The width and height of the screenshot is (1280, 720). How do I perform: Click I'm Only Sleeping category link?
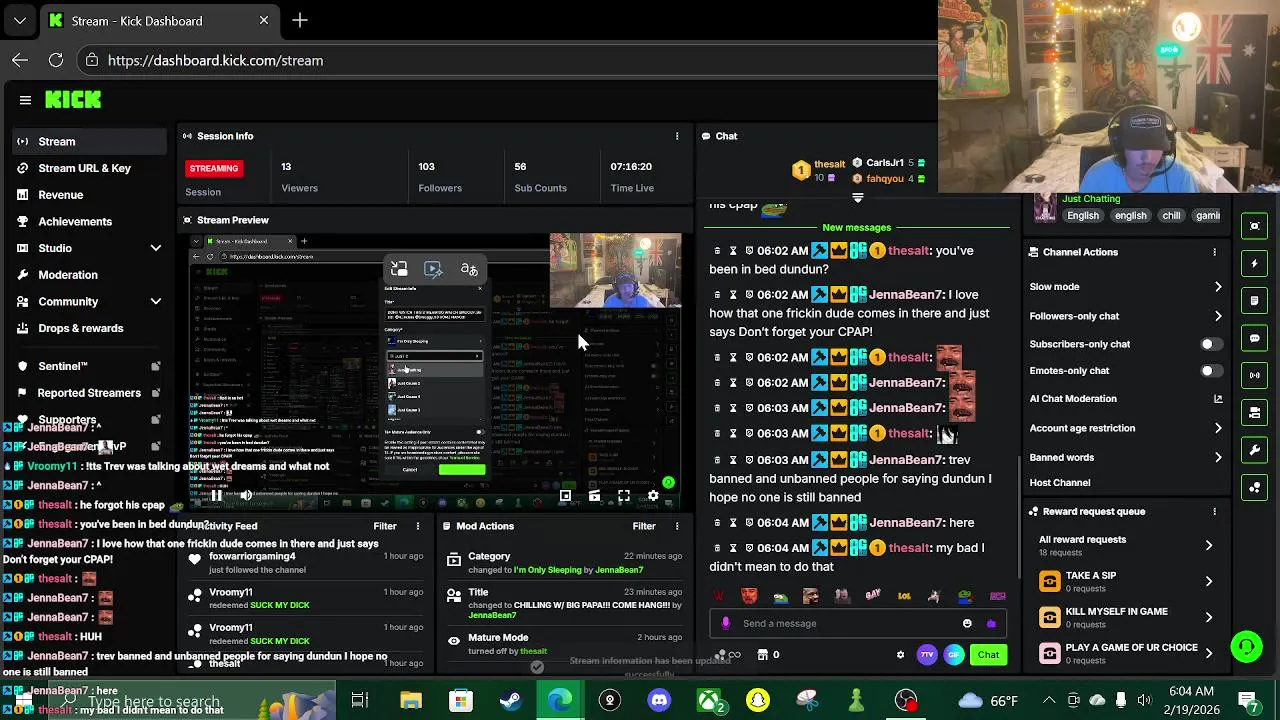[x=547, y=570]
